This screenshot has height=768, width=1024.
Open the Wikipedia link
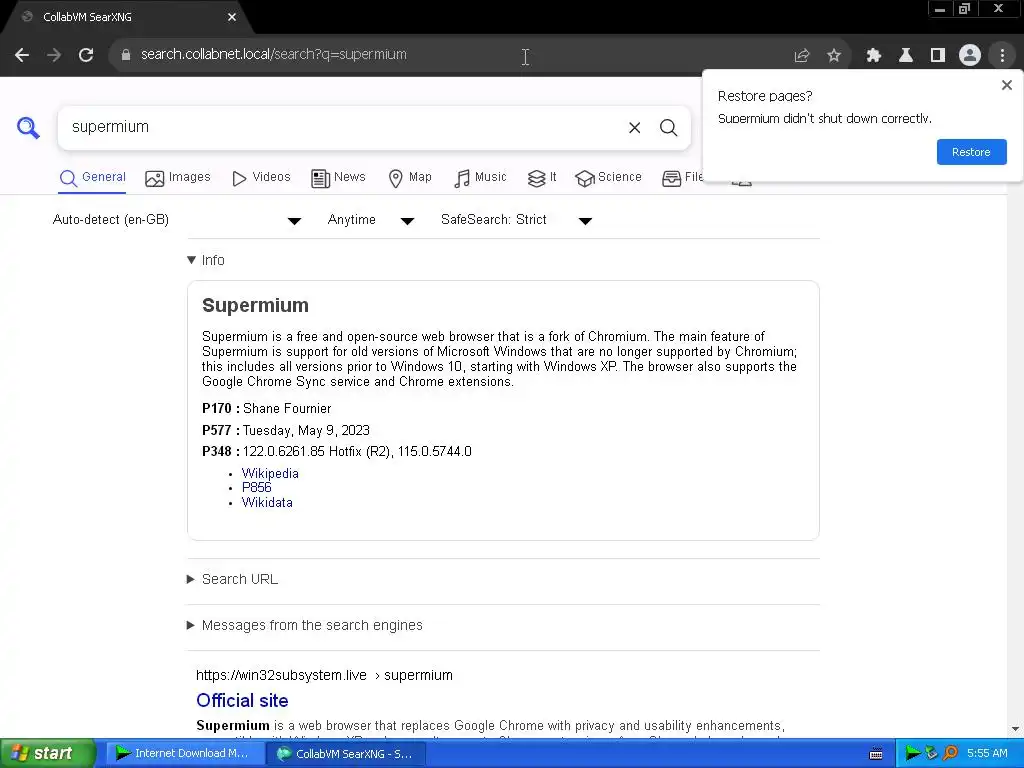270,473
